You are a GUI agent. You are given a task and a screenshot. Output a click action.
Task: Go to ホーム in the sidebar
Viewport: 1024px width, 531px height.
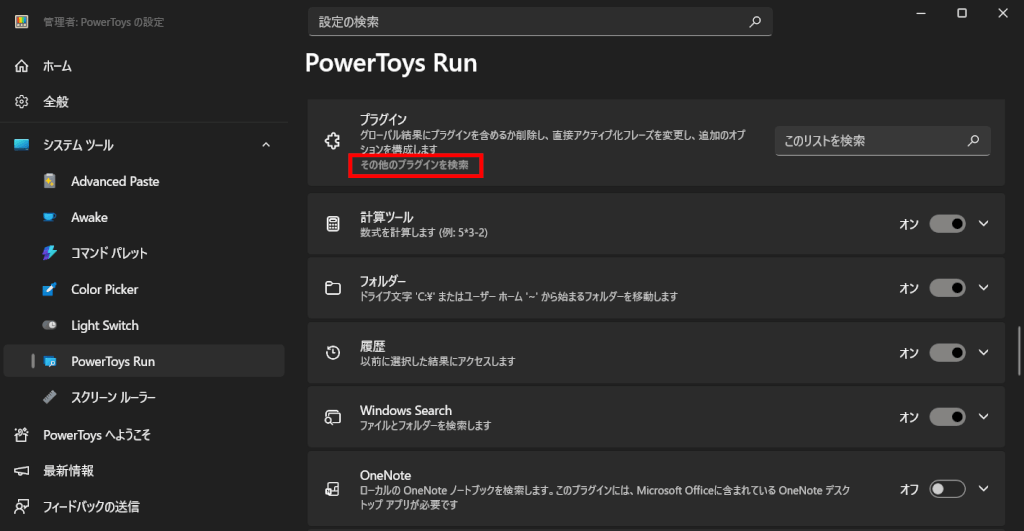57,66
